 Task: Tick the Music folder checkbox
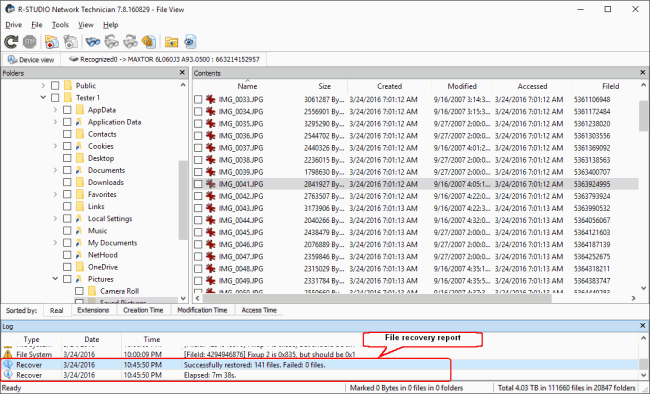67,231
